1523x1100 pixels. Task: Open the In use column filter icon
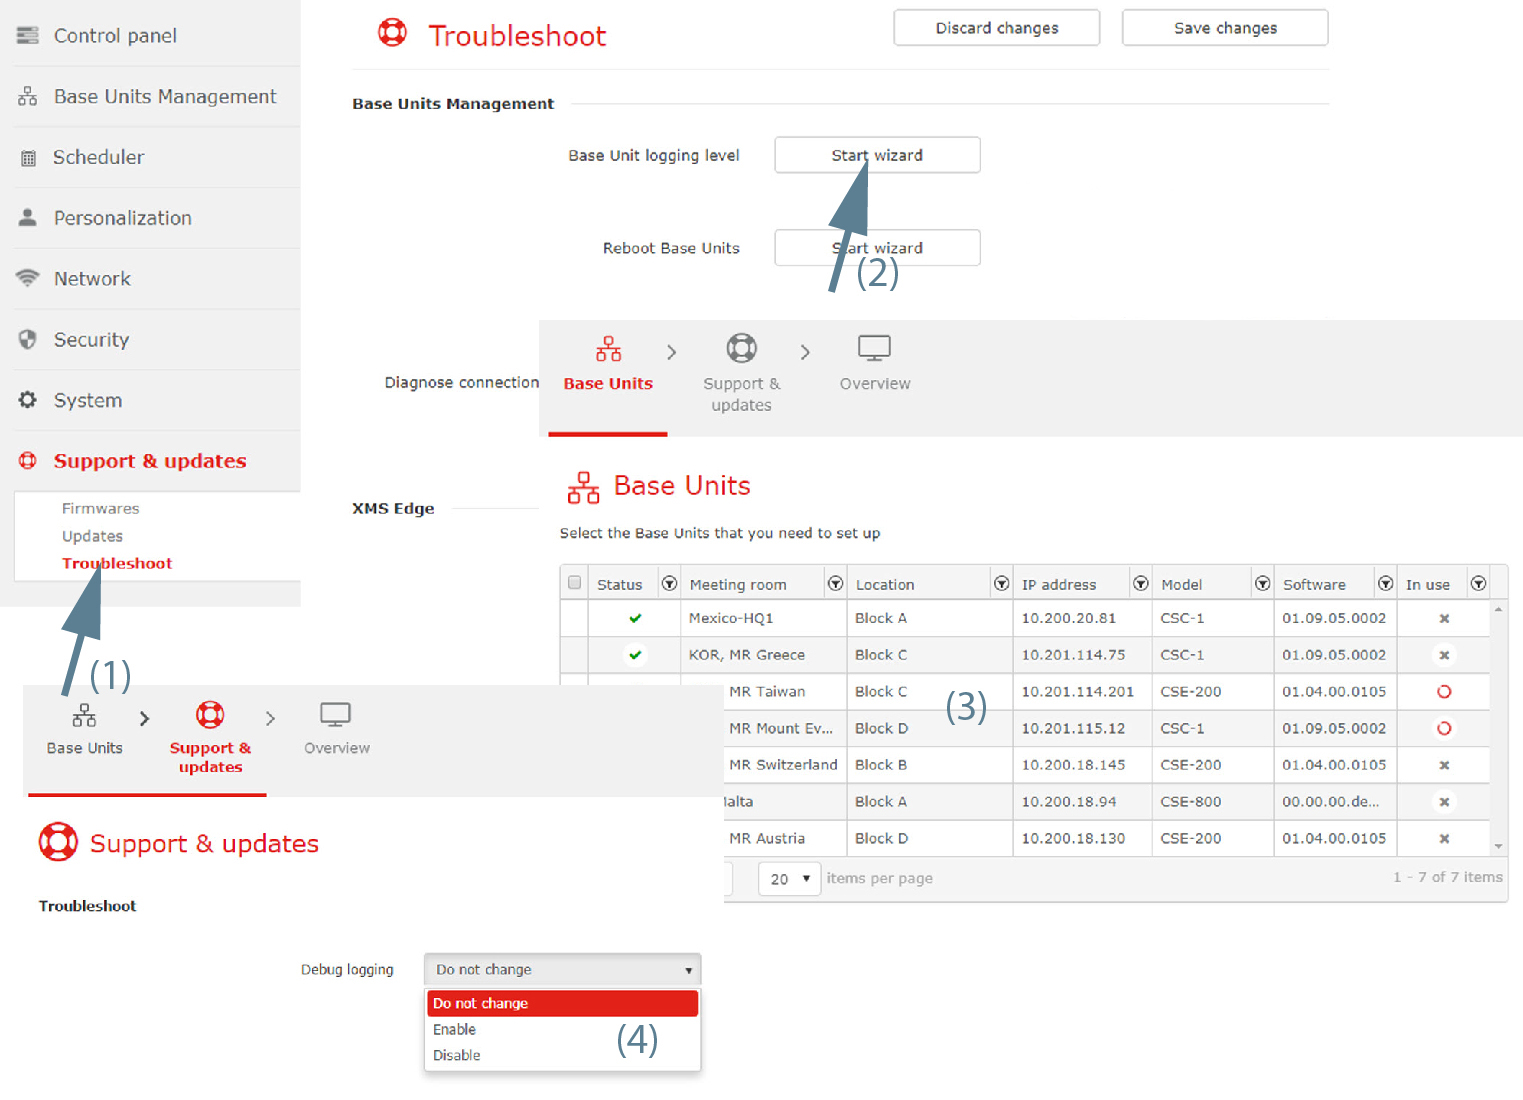pos(1478,583)
